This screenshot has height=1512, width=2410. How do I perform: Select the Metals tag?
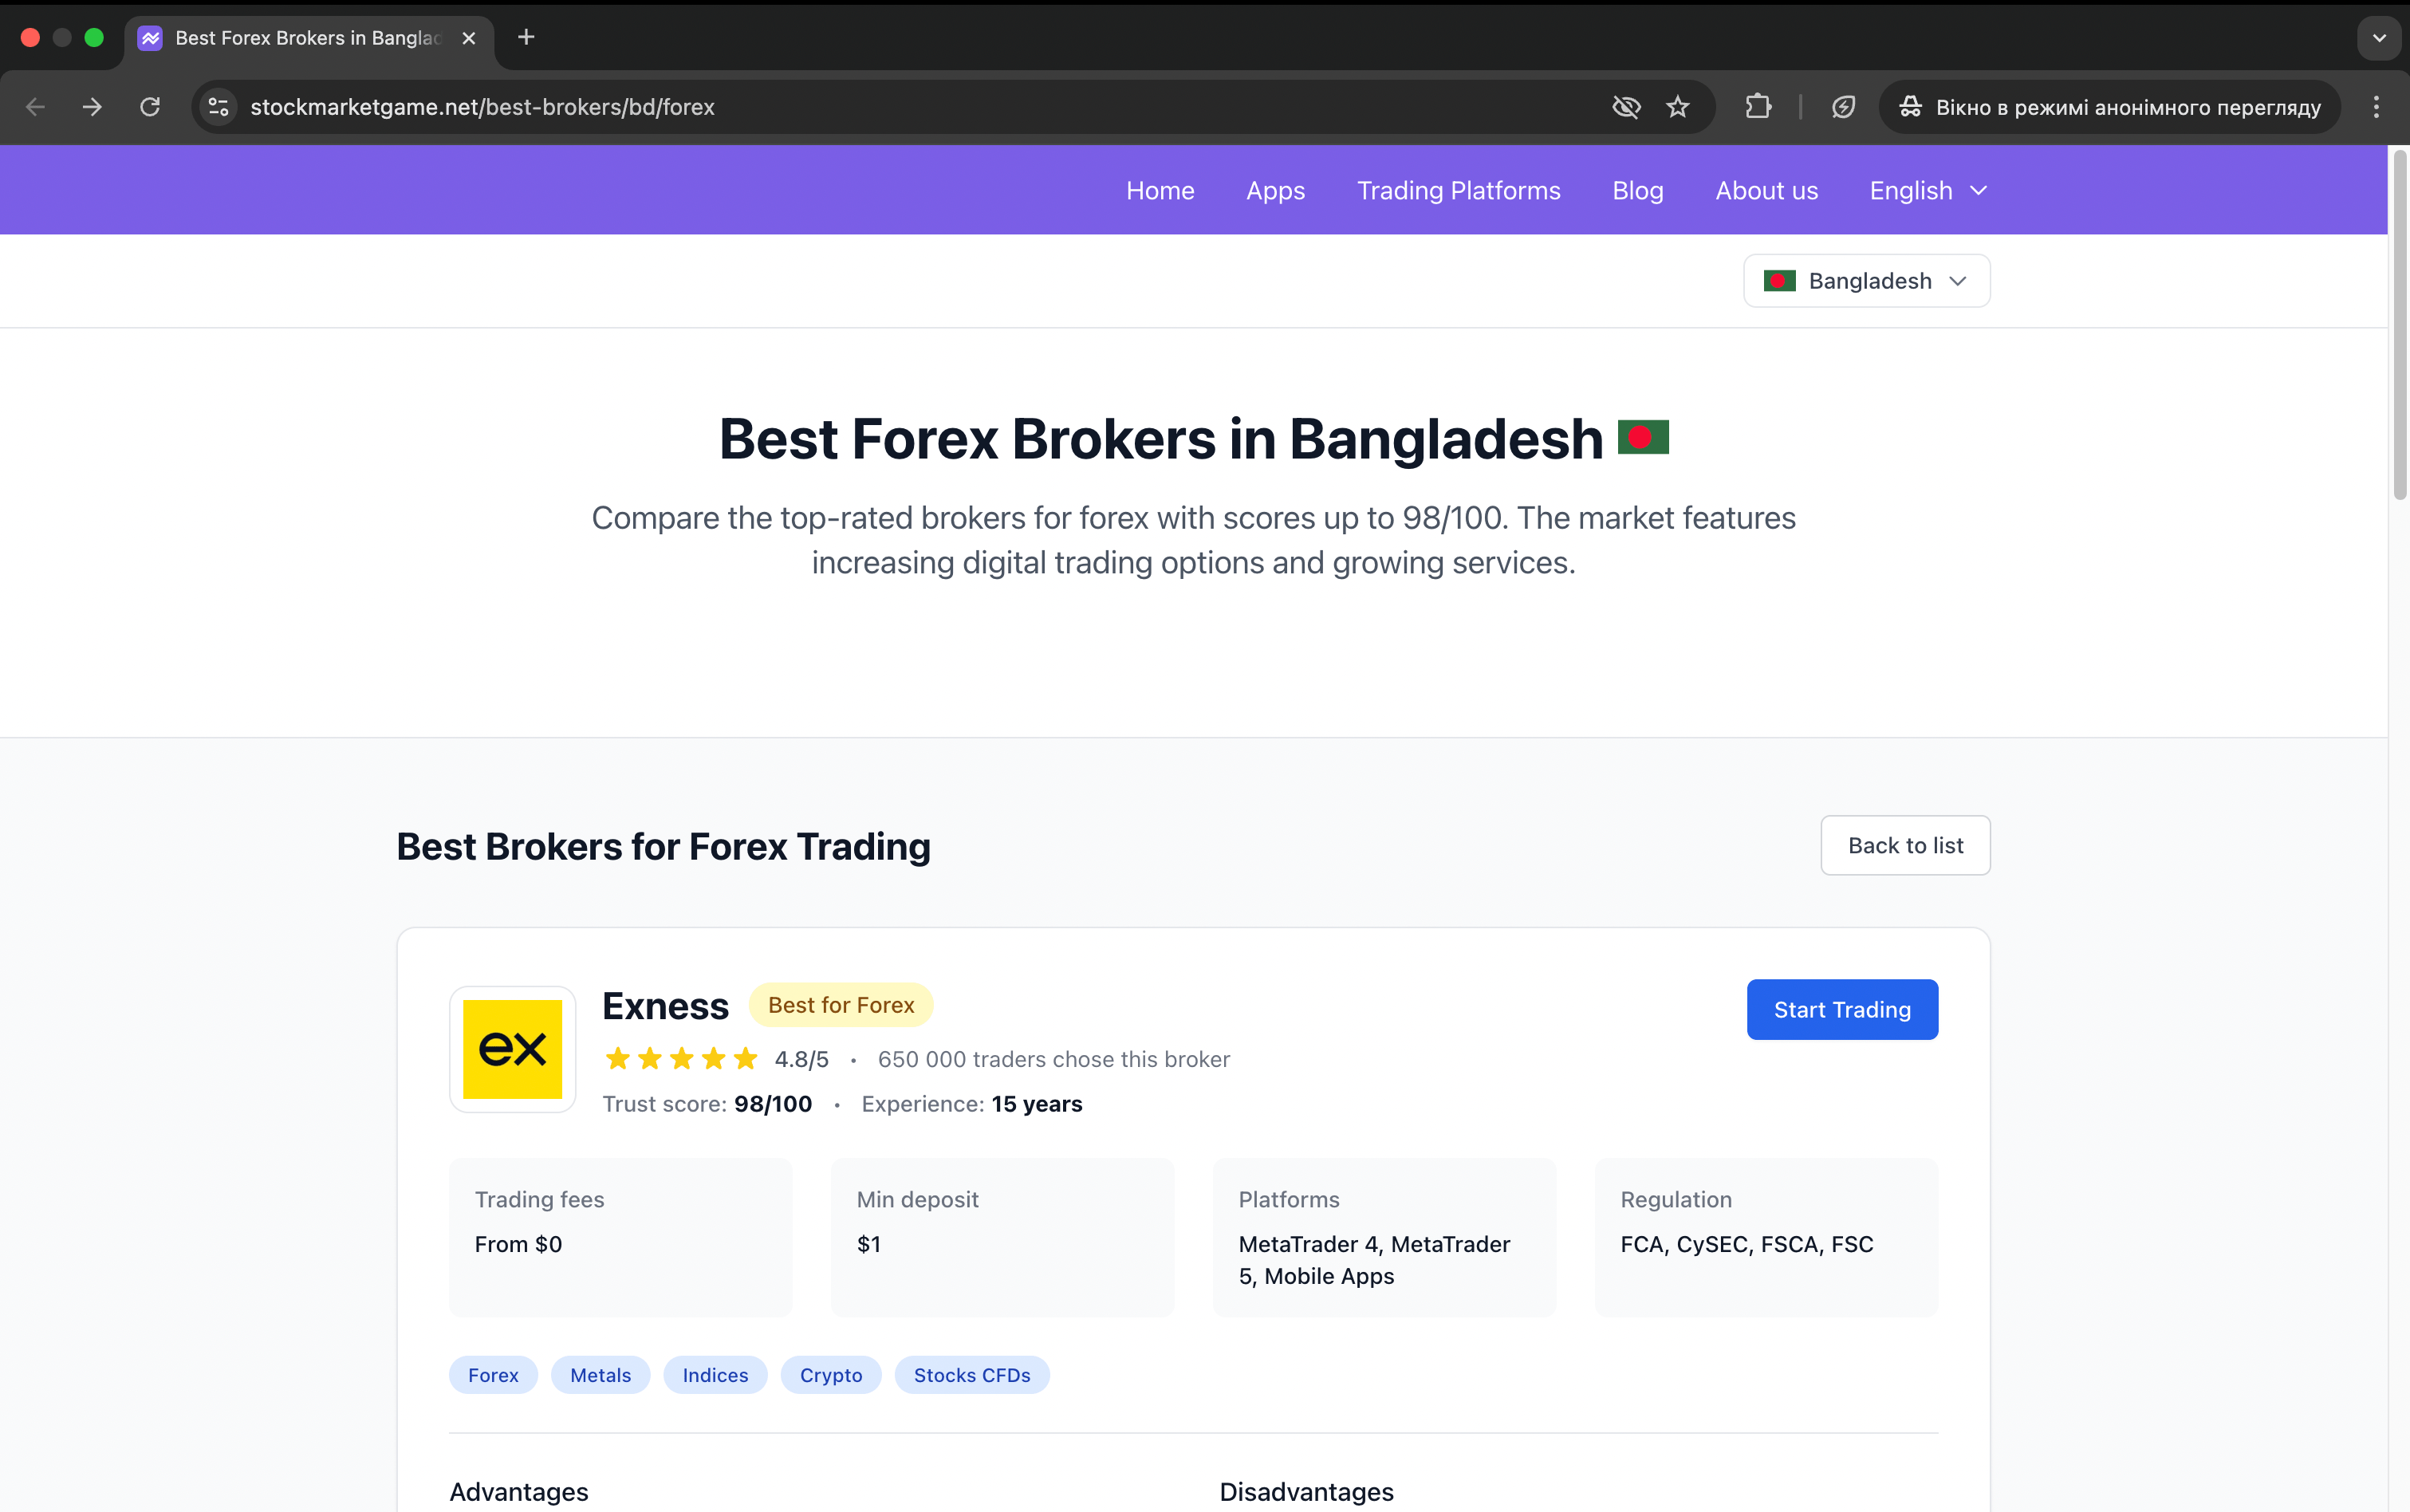coord(600,1375)
